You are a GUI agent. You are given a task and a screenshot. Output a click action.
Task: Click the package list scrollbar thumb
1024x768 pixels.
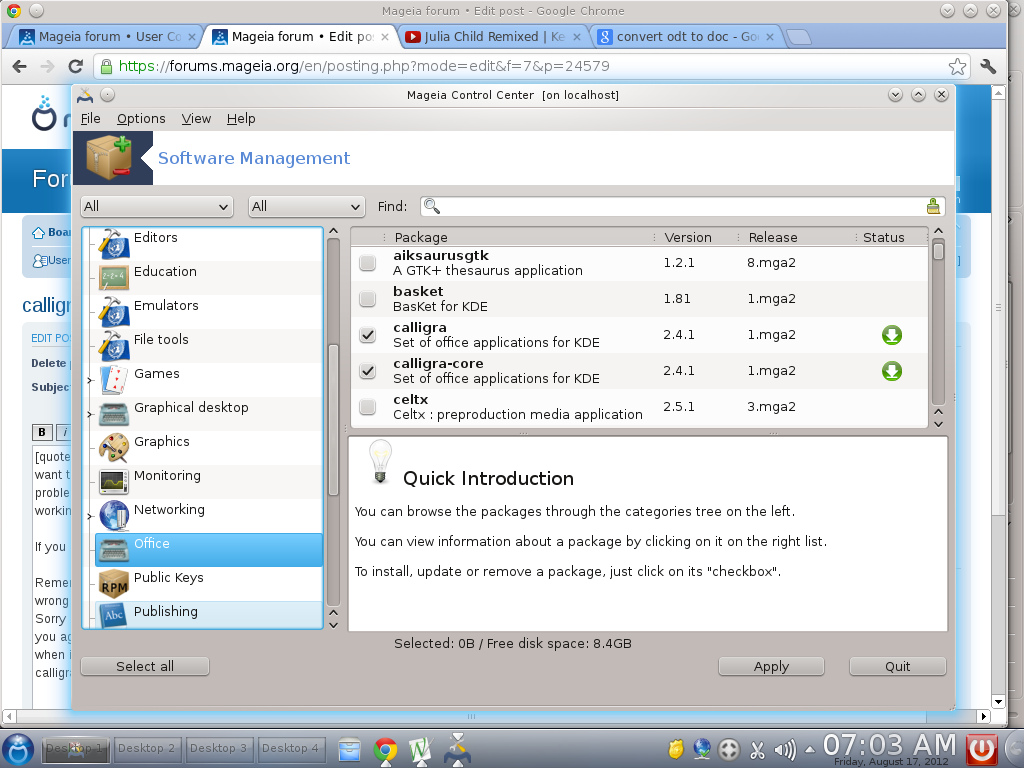938,251
